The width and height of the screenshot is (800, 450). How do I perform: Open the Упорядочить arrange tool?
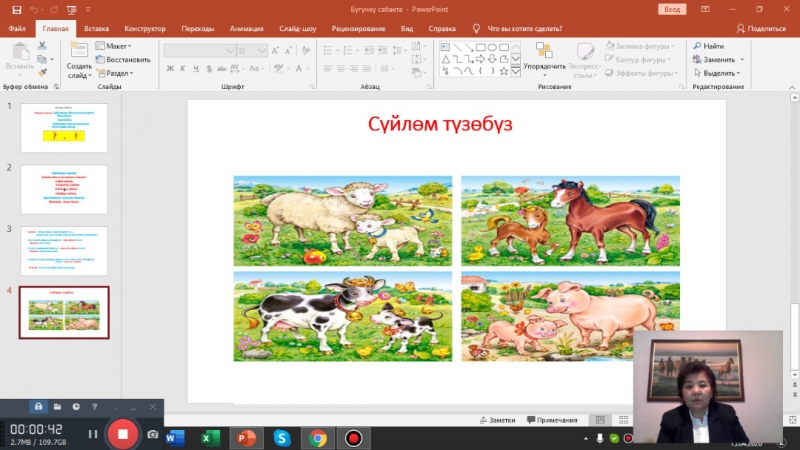(x=544, y=60)
